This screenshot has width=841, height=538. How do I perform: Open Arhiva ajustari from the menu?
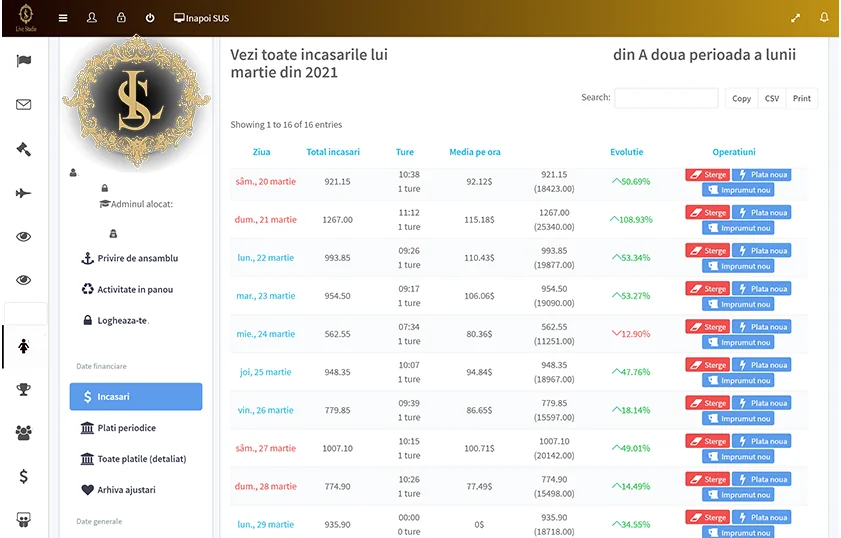(126, 490)
